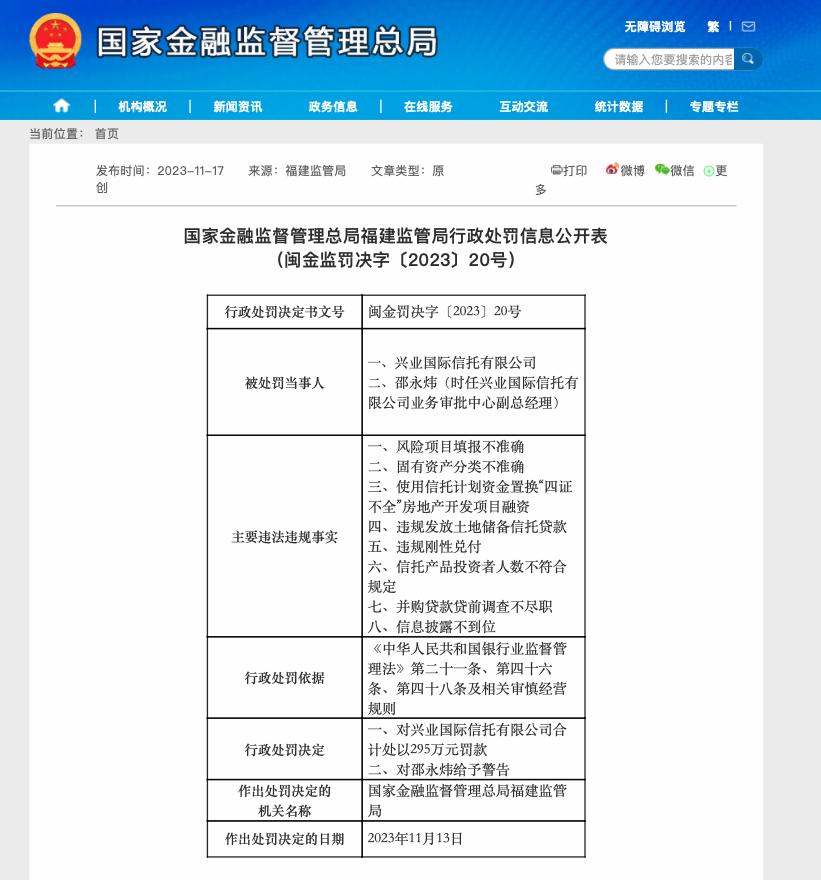Click the 首页 breadcrumb link
The image size is (821, 880).
coord(107,134)
